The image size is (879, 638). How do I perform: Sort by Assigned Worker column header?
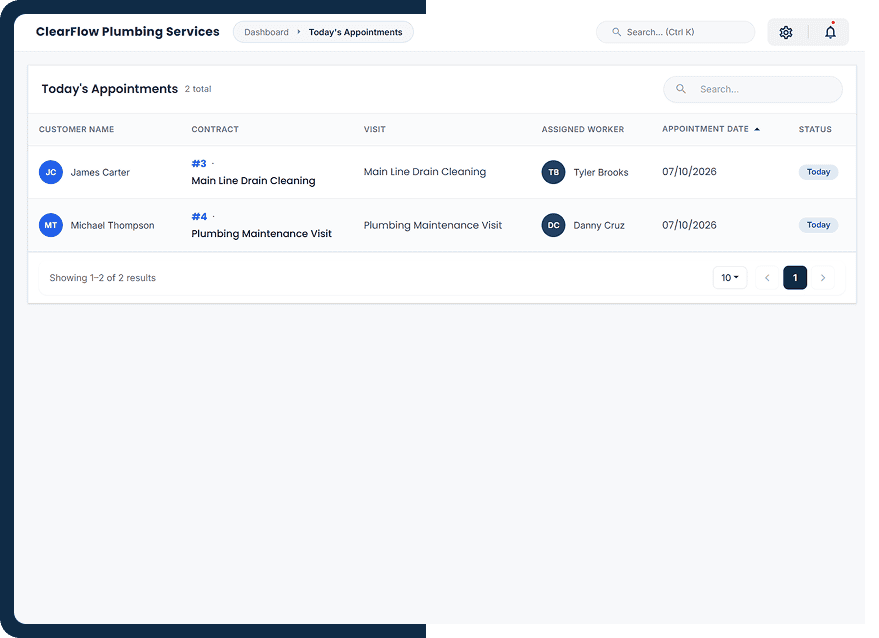pyautogui.click(x=582, y=130)
